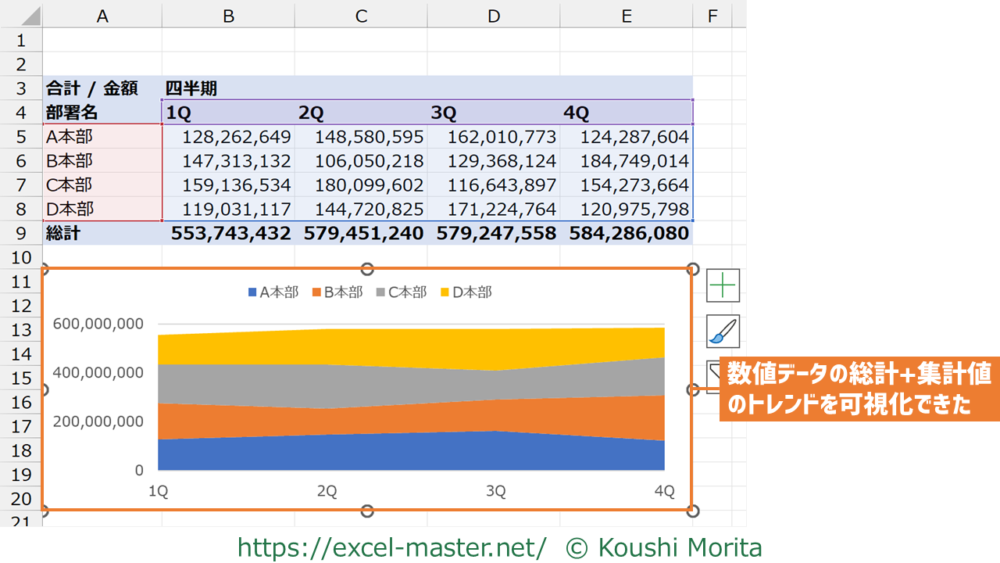The width and height of the screenshot is (1000, 563).
Task: Select the 4Q grand total 584,286,080 cell
Action: (628, 233)
